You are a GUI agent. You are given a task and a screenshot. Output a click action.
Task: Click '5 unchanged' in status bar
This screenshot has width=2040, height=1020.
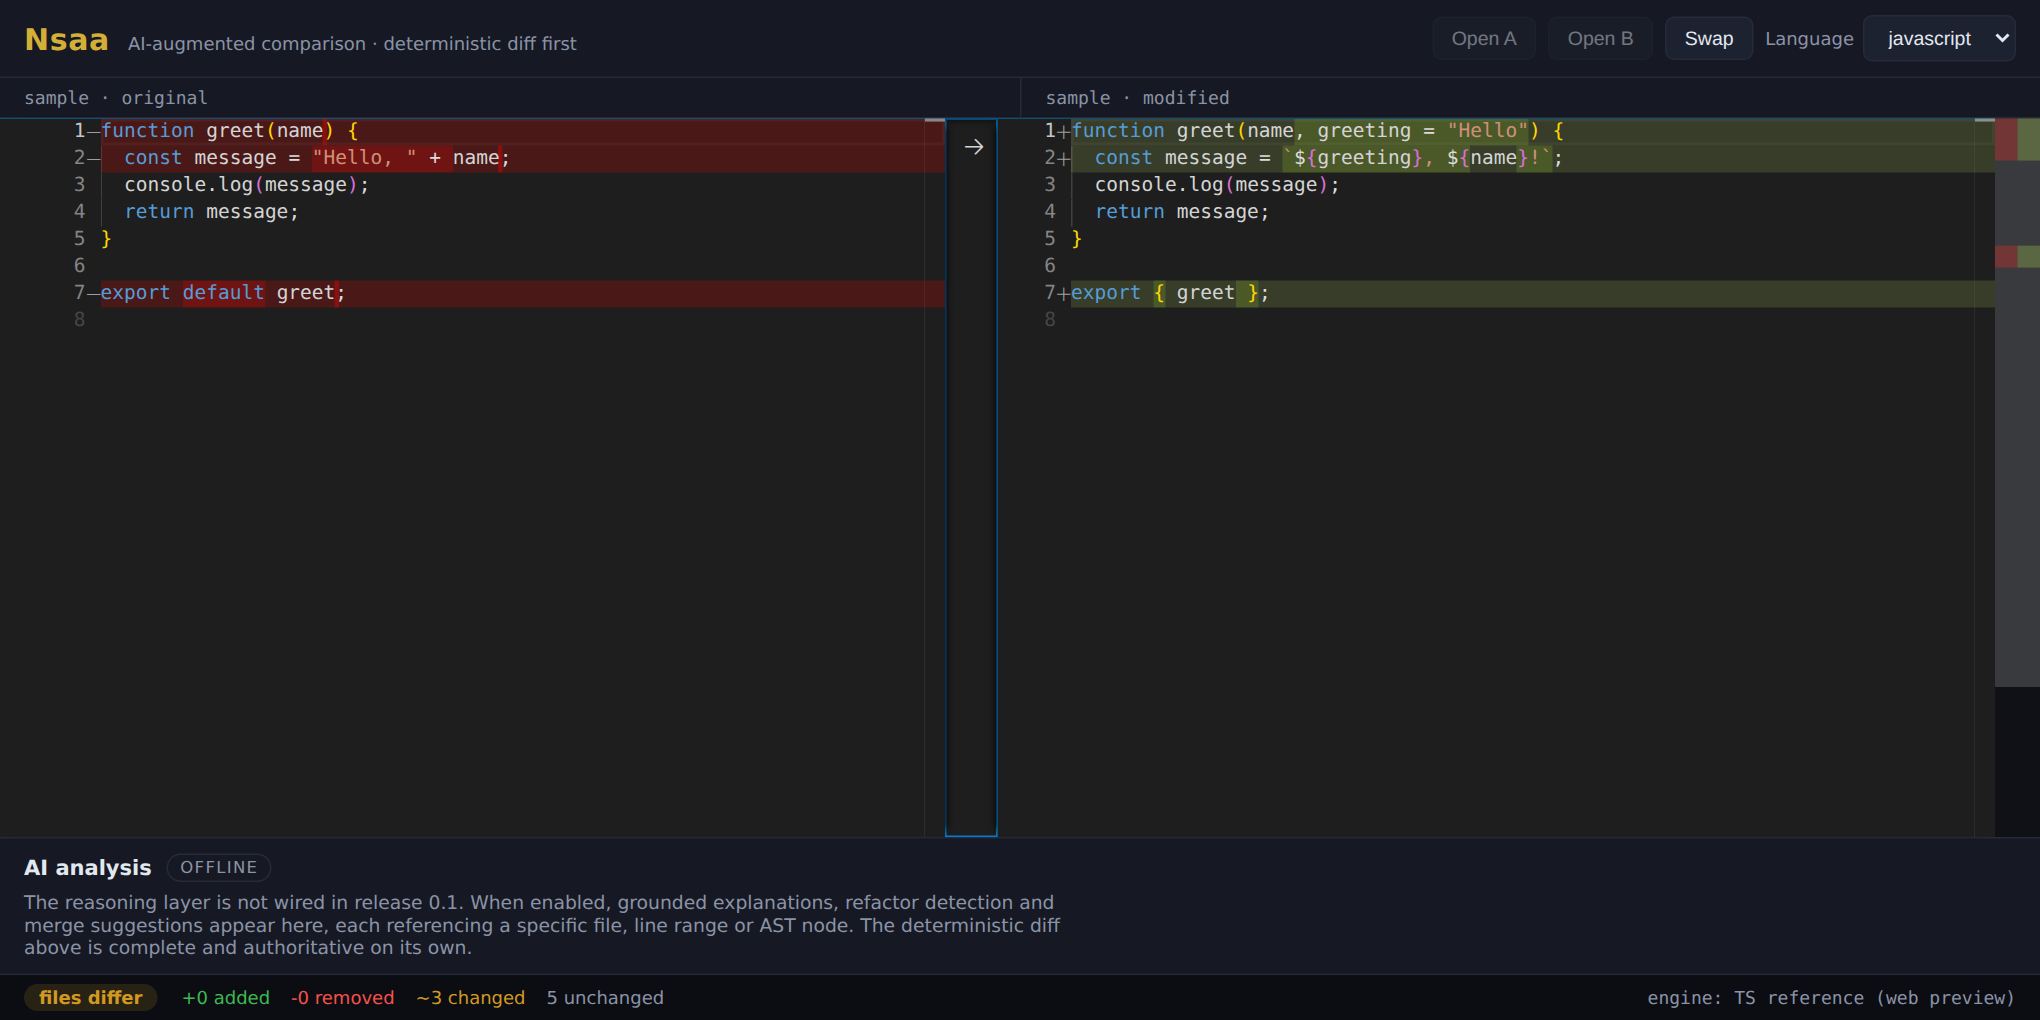point(605,997)
